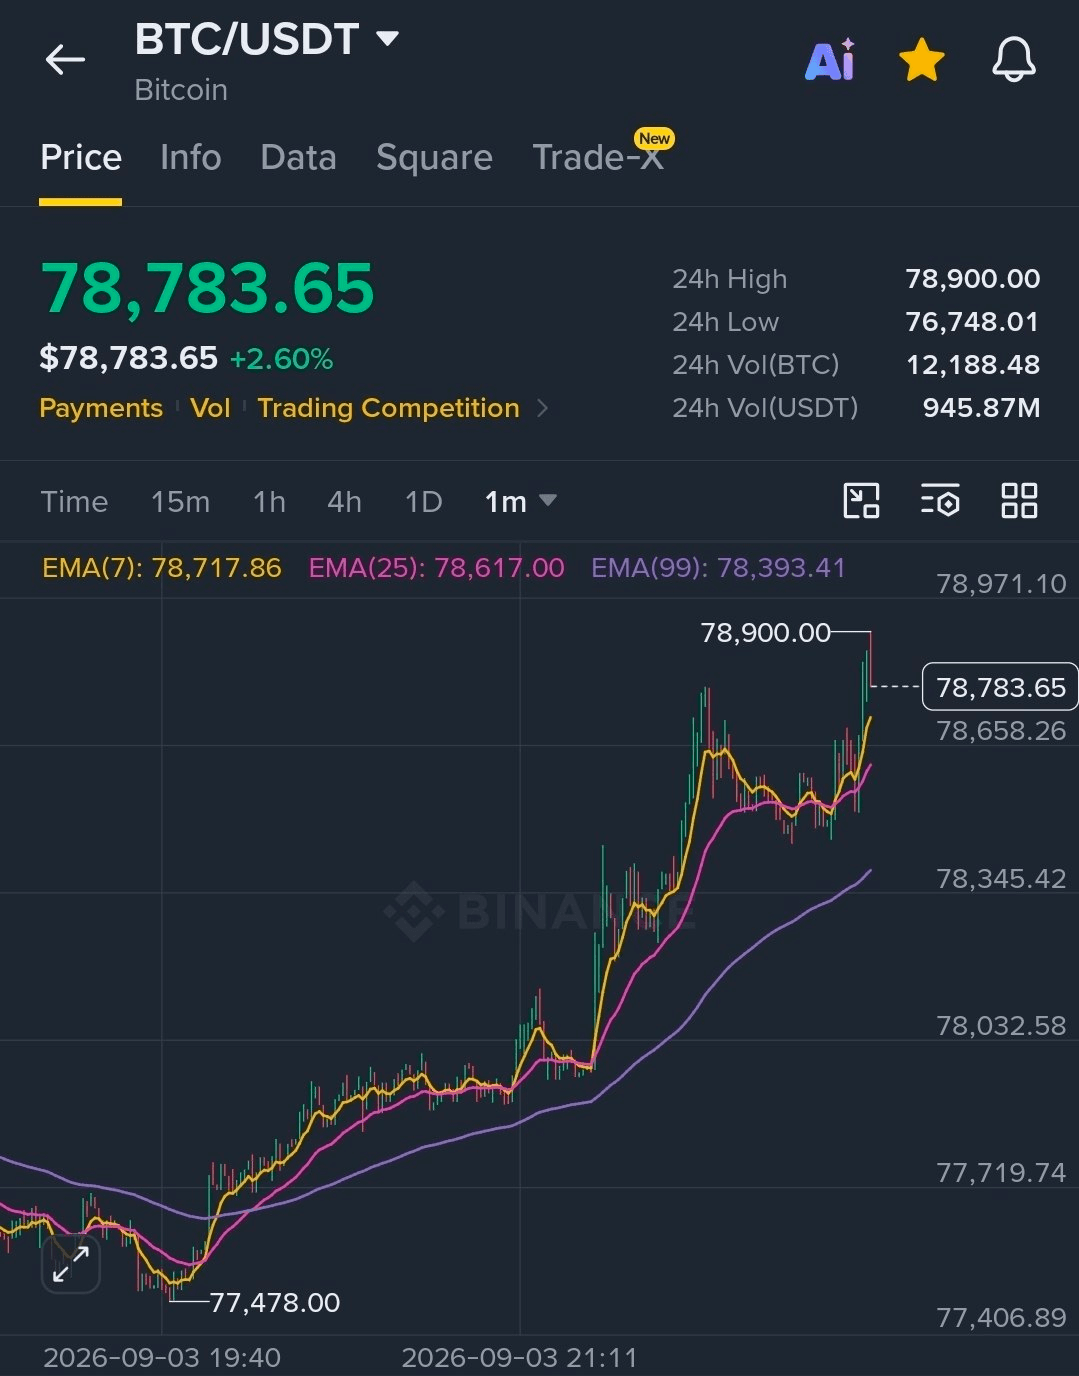Click the 24h Low value 76,748.01
Screen dimensions: 1079x1376
[972, 322]
